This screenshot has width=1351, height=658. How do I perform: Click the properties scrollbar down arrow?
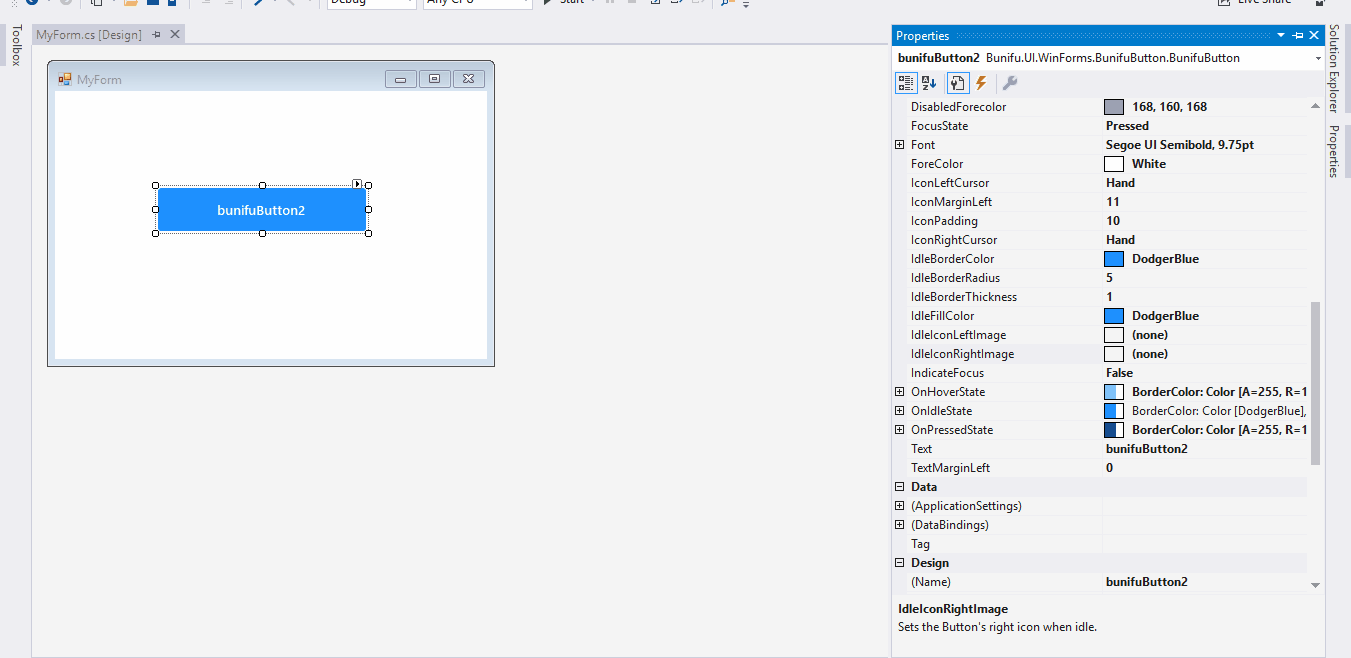pos(1315,585)
